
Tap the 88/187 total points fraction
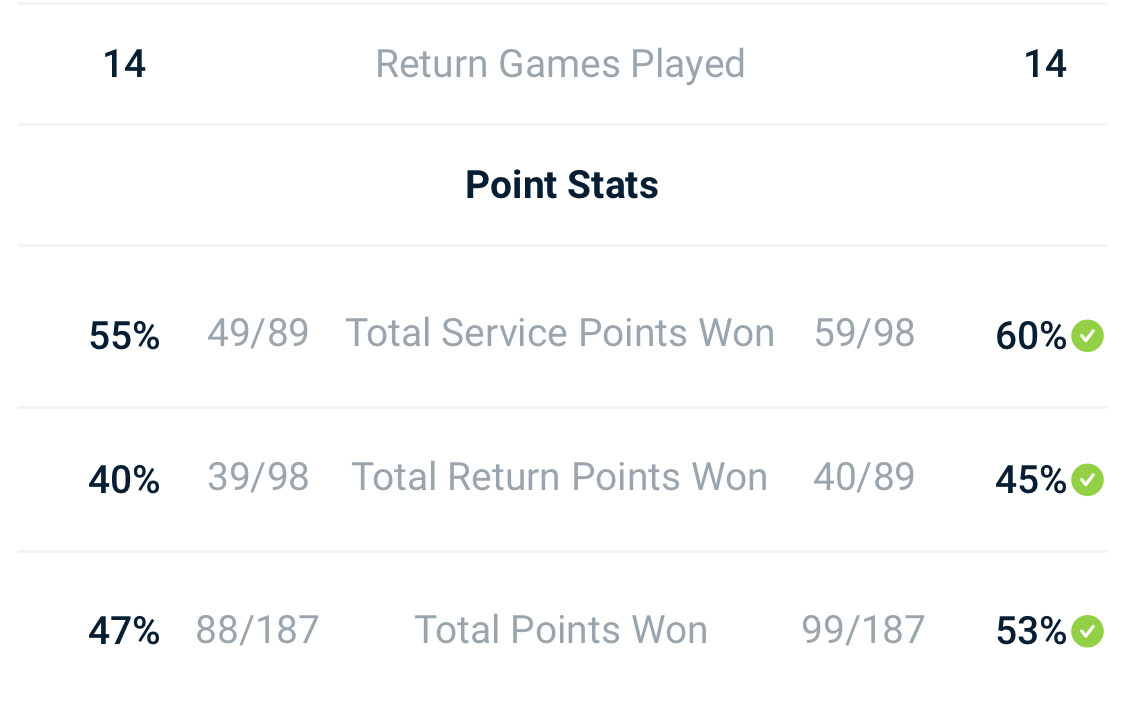tap(257, 630)
